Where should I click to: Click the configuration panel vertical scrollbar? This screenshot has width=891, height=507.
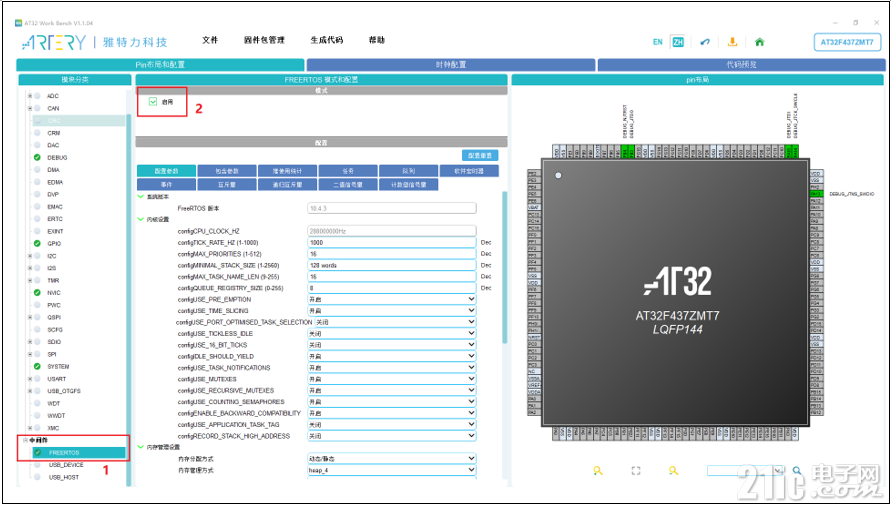tap(505, 267)
